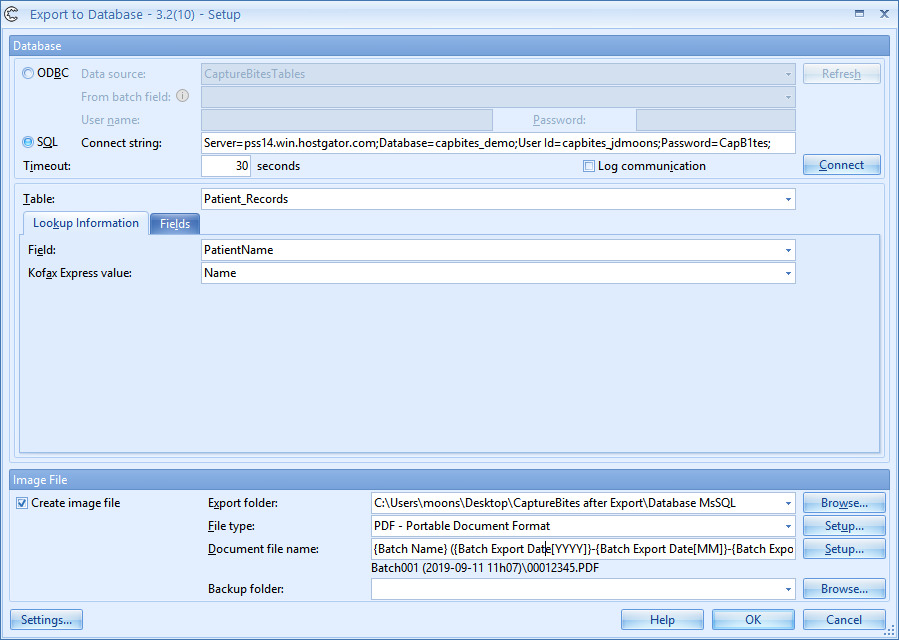Open Settings from the bottom left button

46,620
